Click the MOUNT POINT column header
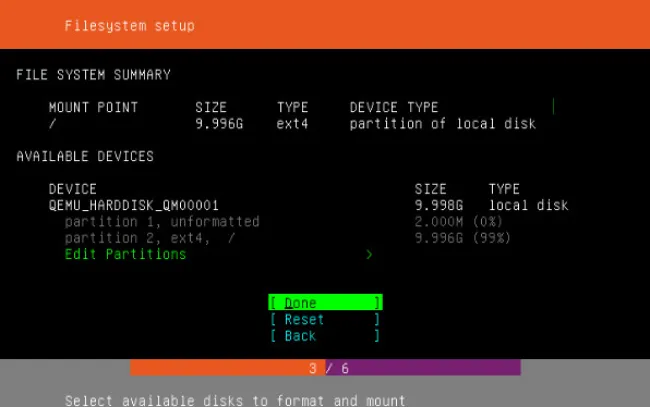 click(x=93, y=107)
